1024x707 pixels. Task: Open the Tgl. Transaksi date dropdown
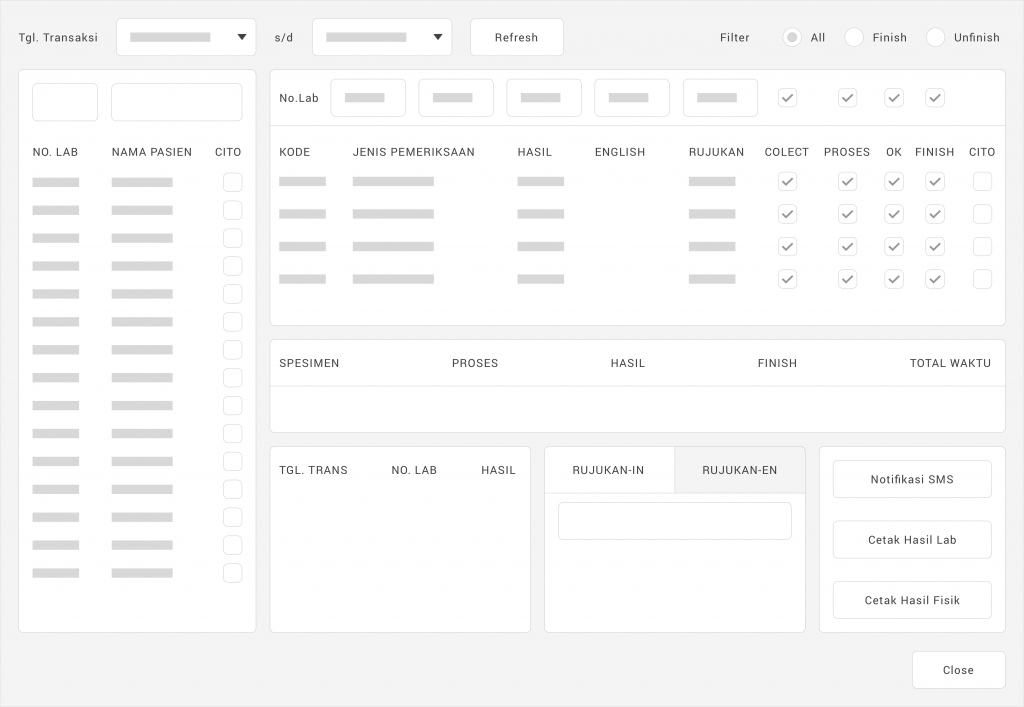(186, 37)
